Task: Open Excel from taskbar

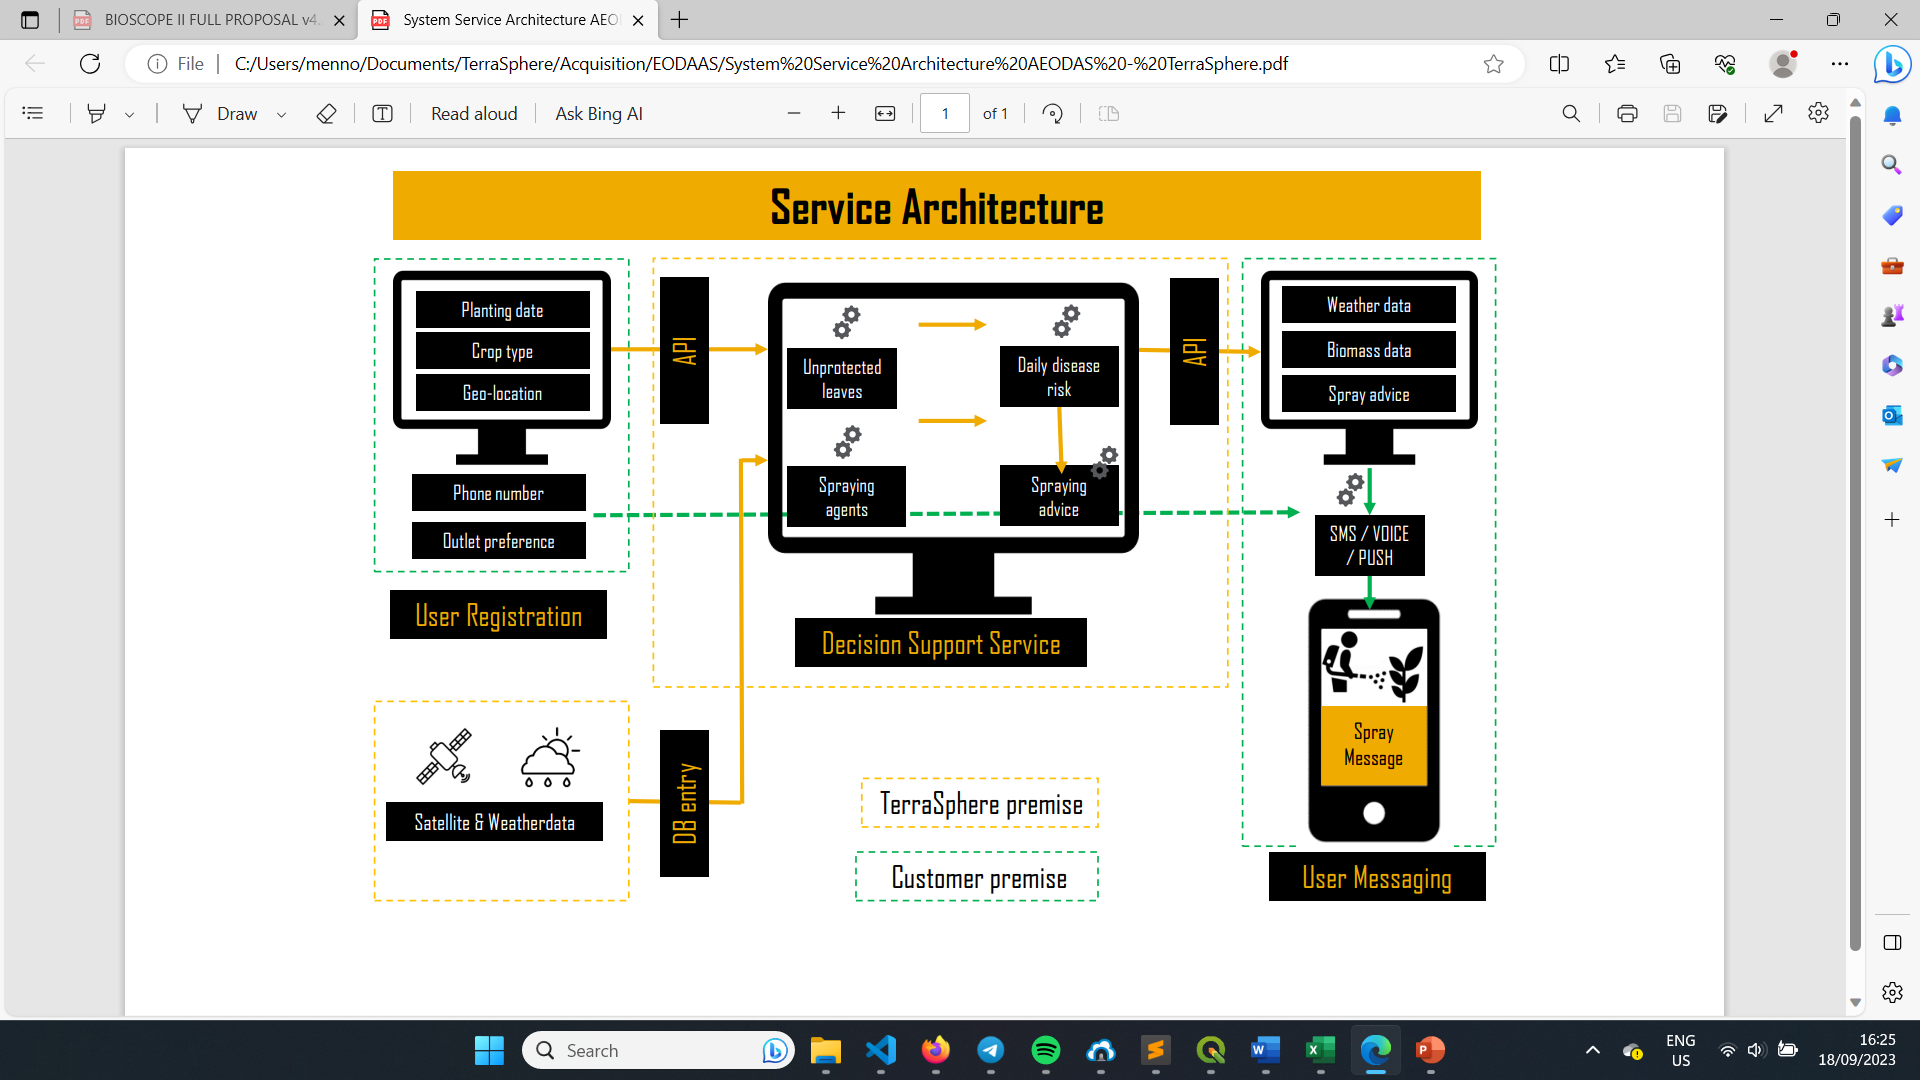Action: pos(1320,1050)
